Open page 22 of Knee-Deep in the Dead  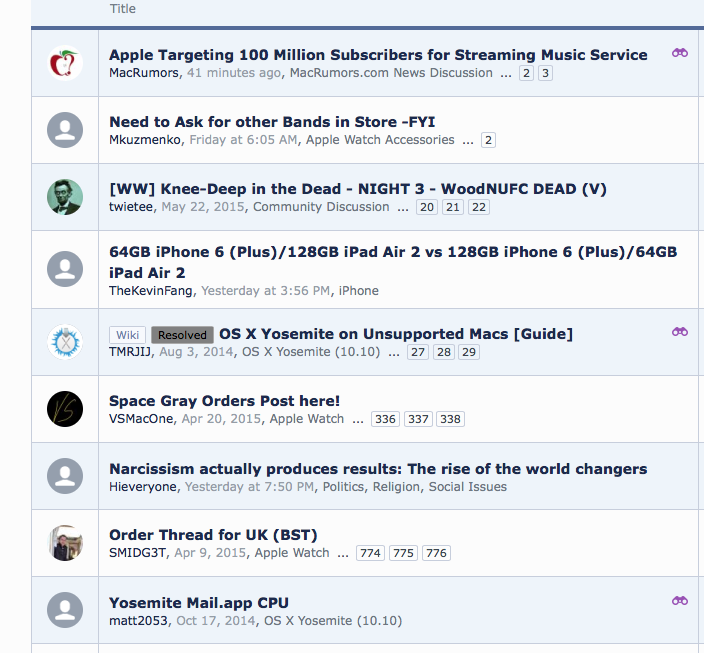479,207
